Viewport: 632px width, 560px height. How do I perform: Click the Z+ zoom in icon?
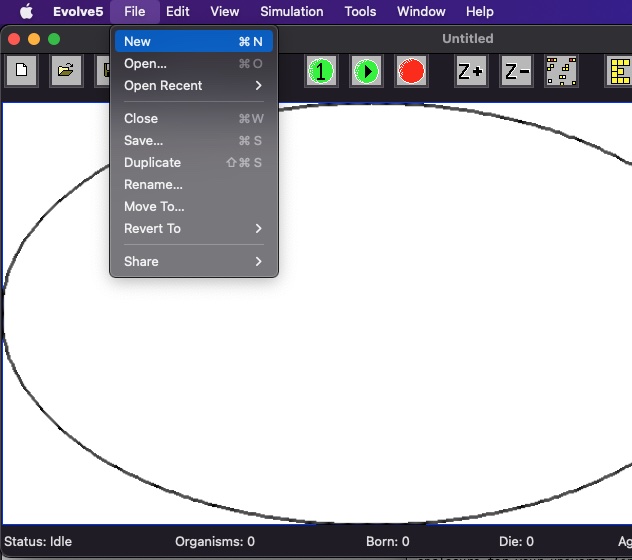tap(471, 71)
